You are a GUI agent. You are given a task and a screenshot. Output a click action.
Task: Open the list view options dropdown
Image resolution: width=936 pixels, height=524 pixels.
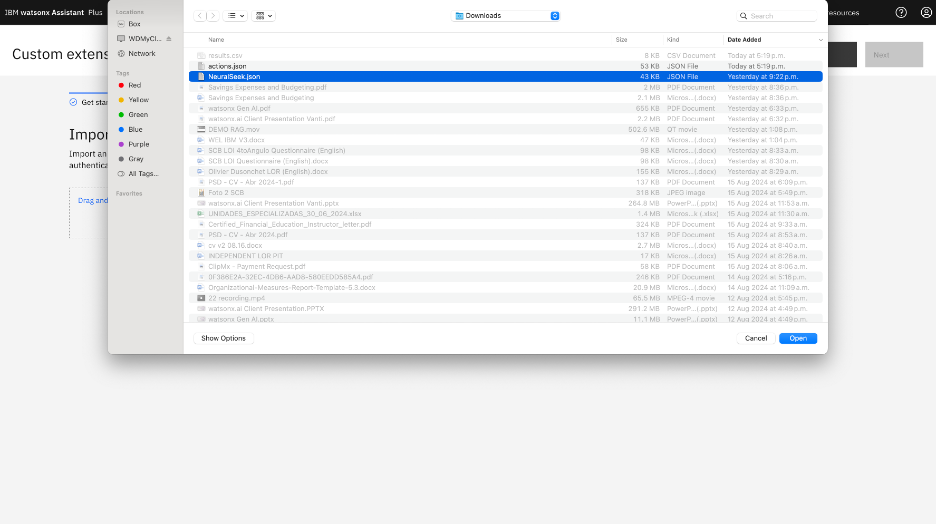point(236,16)
